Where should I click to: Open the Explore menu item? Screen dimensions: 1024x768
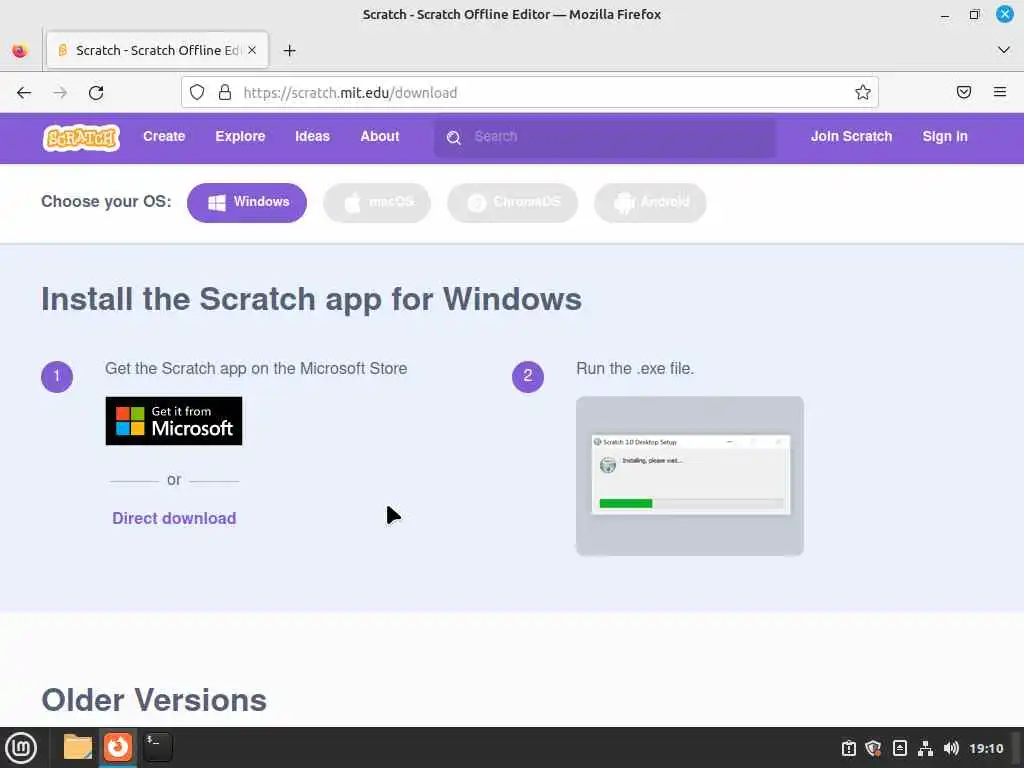(x=240, y=136)
